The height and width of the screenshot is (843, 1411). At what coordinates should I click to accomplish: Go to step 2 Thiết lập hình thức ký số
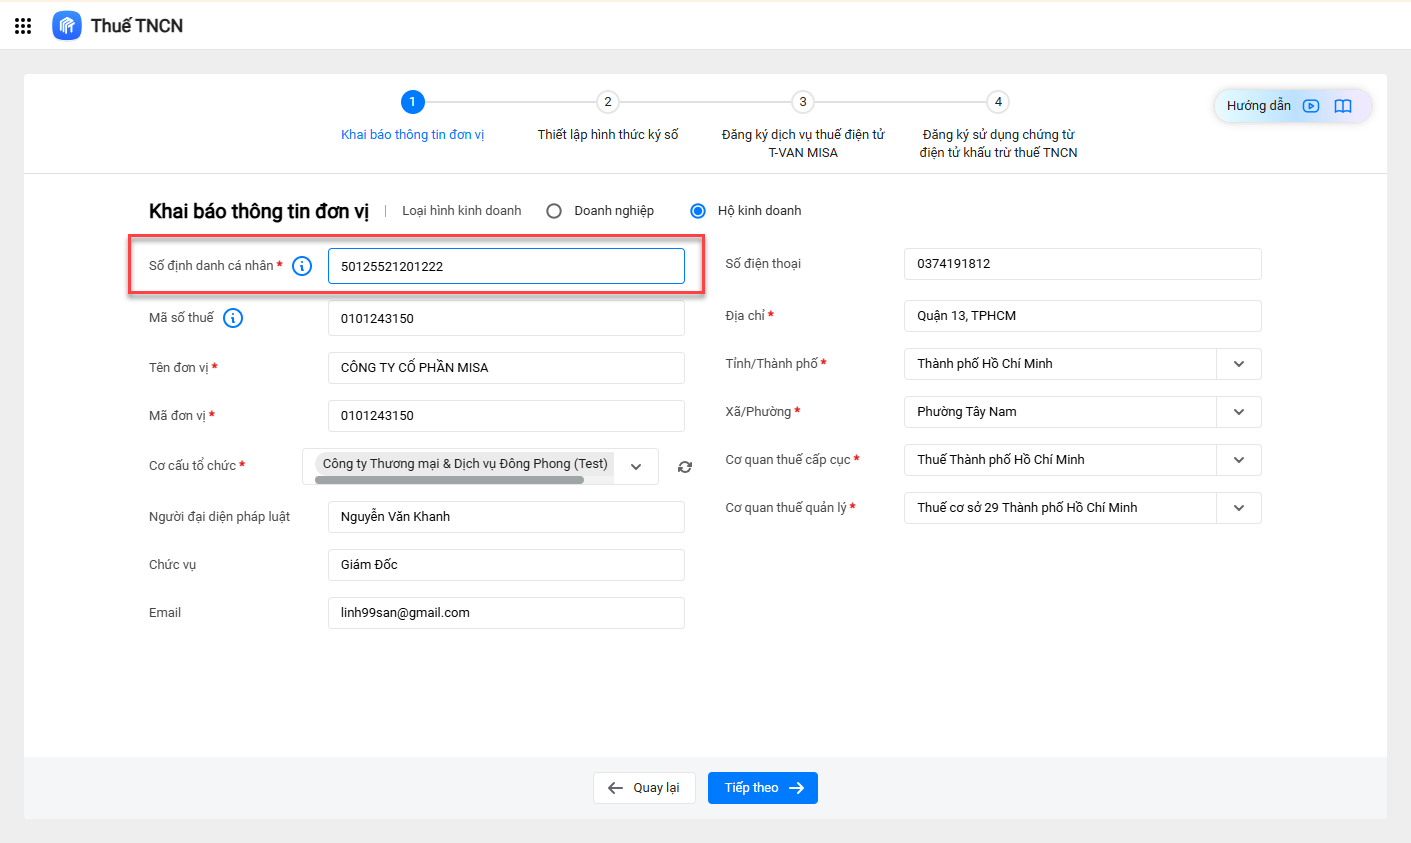tap(607, 102)
